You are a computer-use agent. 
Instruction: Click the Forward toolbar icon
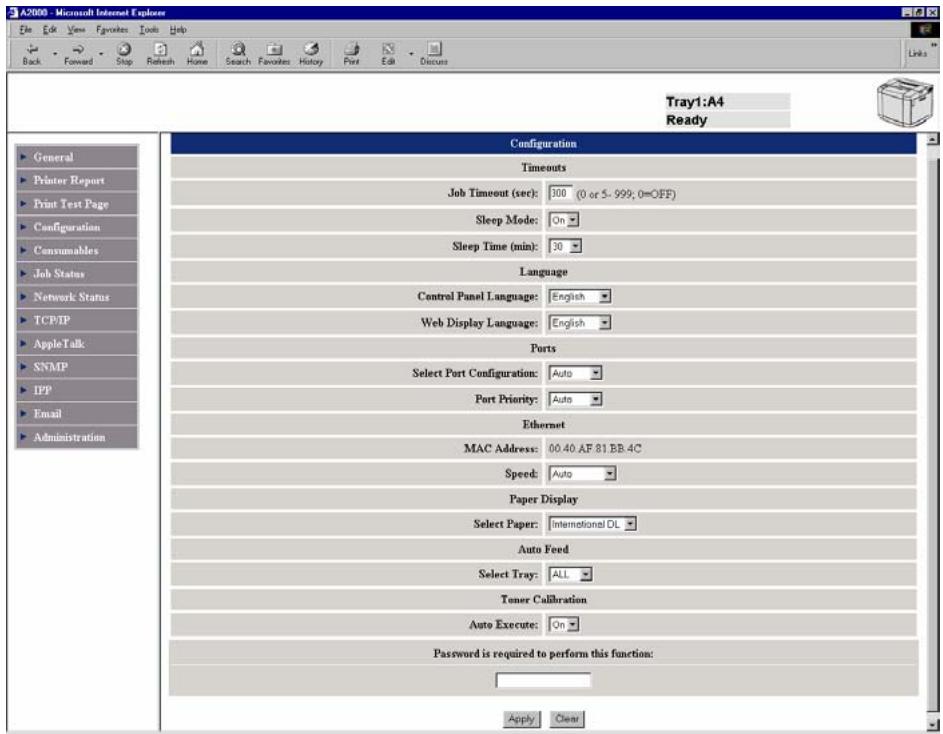point(78,54)
